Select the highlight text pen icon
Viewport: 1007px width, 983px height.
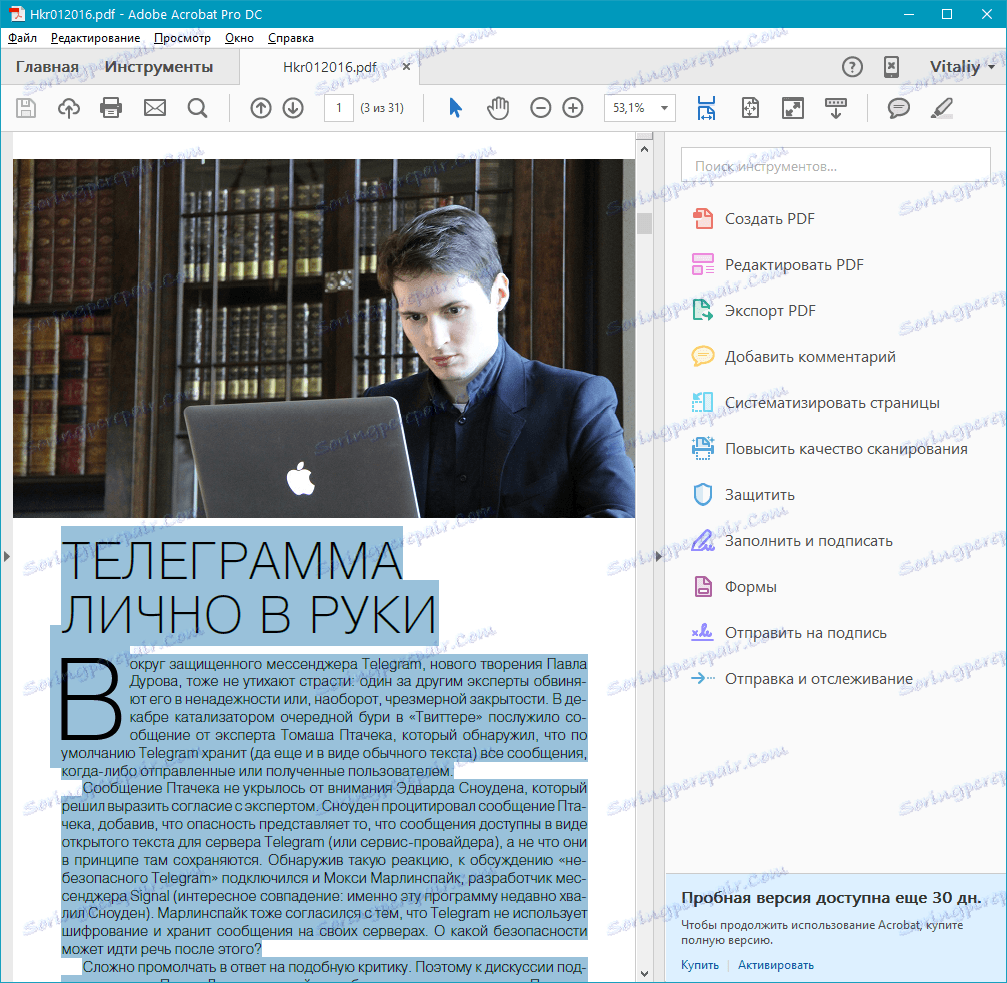941,108
